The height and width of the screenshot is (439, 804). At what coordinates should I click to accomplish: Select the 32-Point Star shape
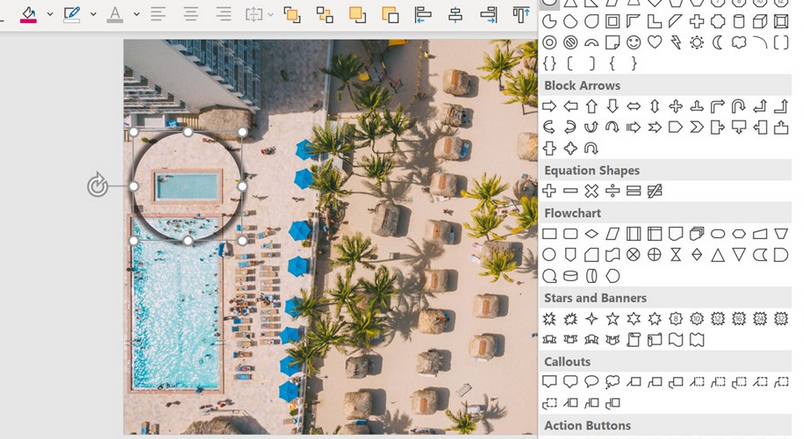pos(781,319)
